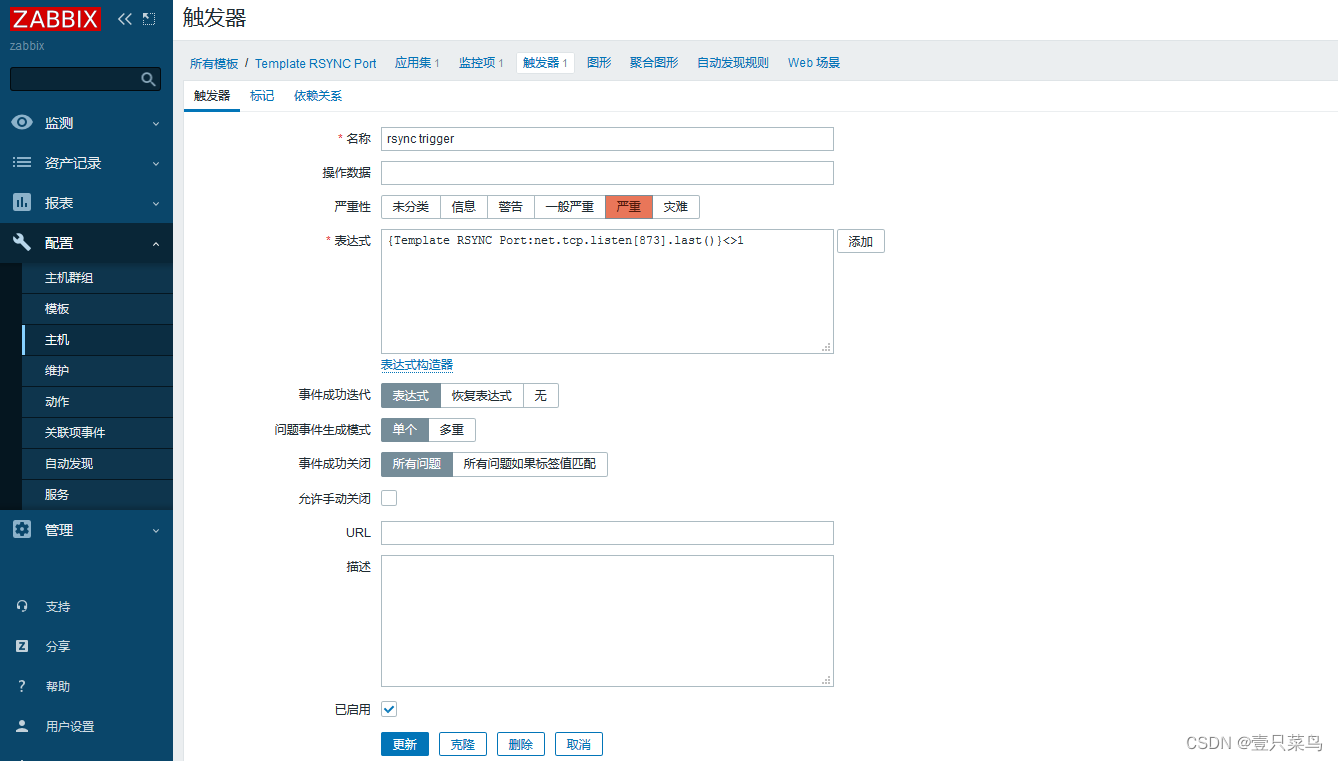The image size is (1338, 761).
Task: Open 图形 in template navigation
Action: pyautogui.click(x=599, y=62)
